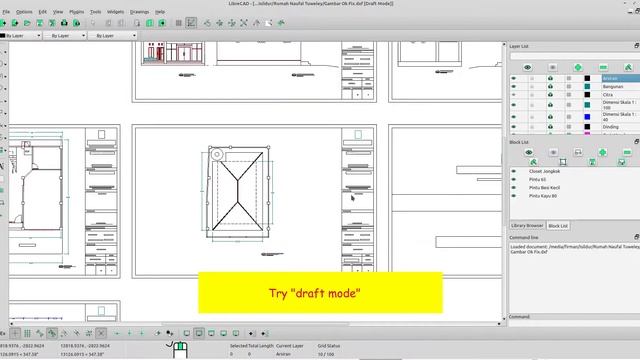This screenshot has width=640, height=360.
Task: Click the redraw toolbar icon
Action: [207, 23]
